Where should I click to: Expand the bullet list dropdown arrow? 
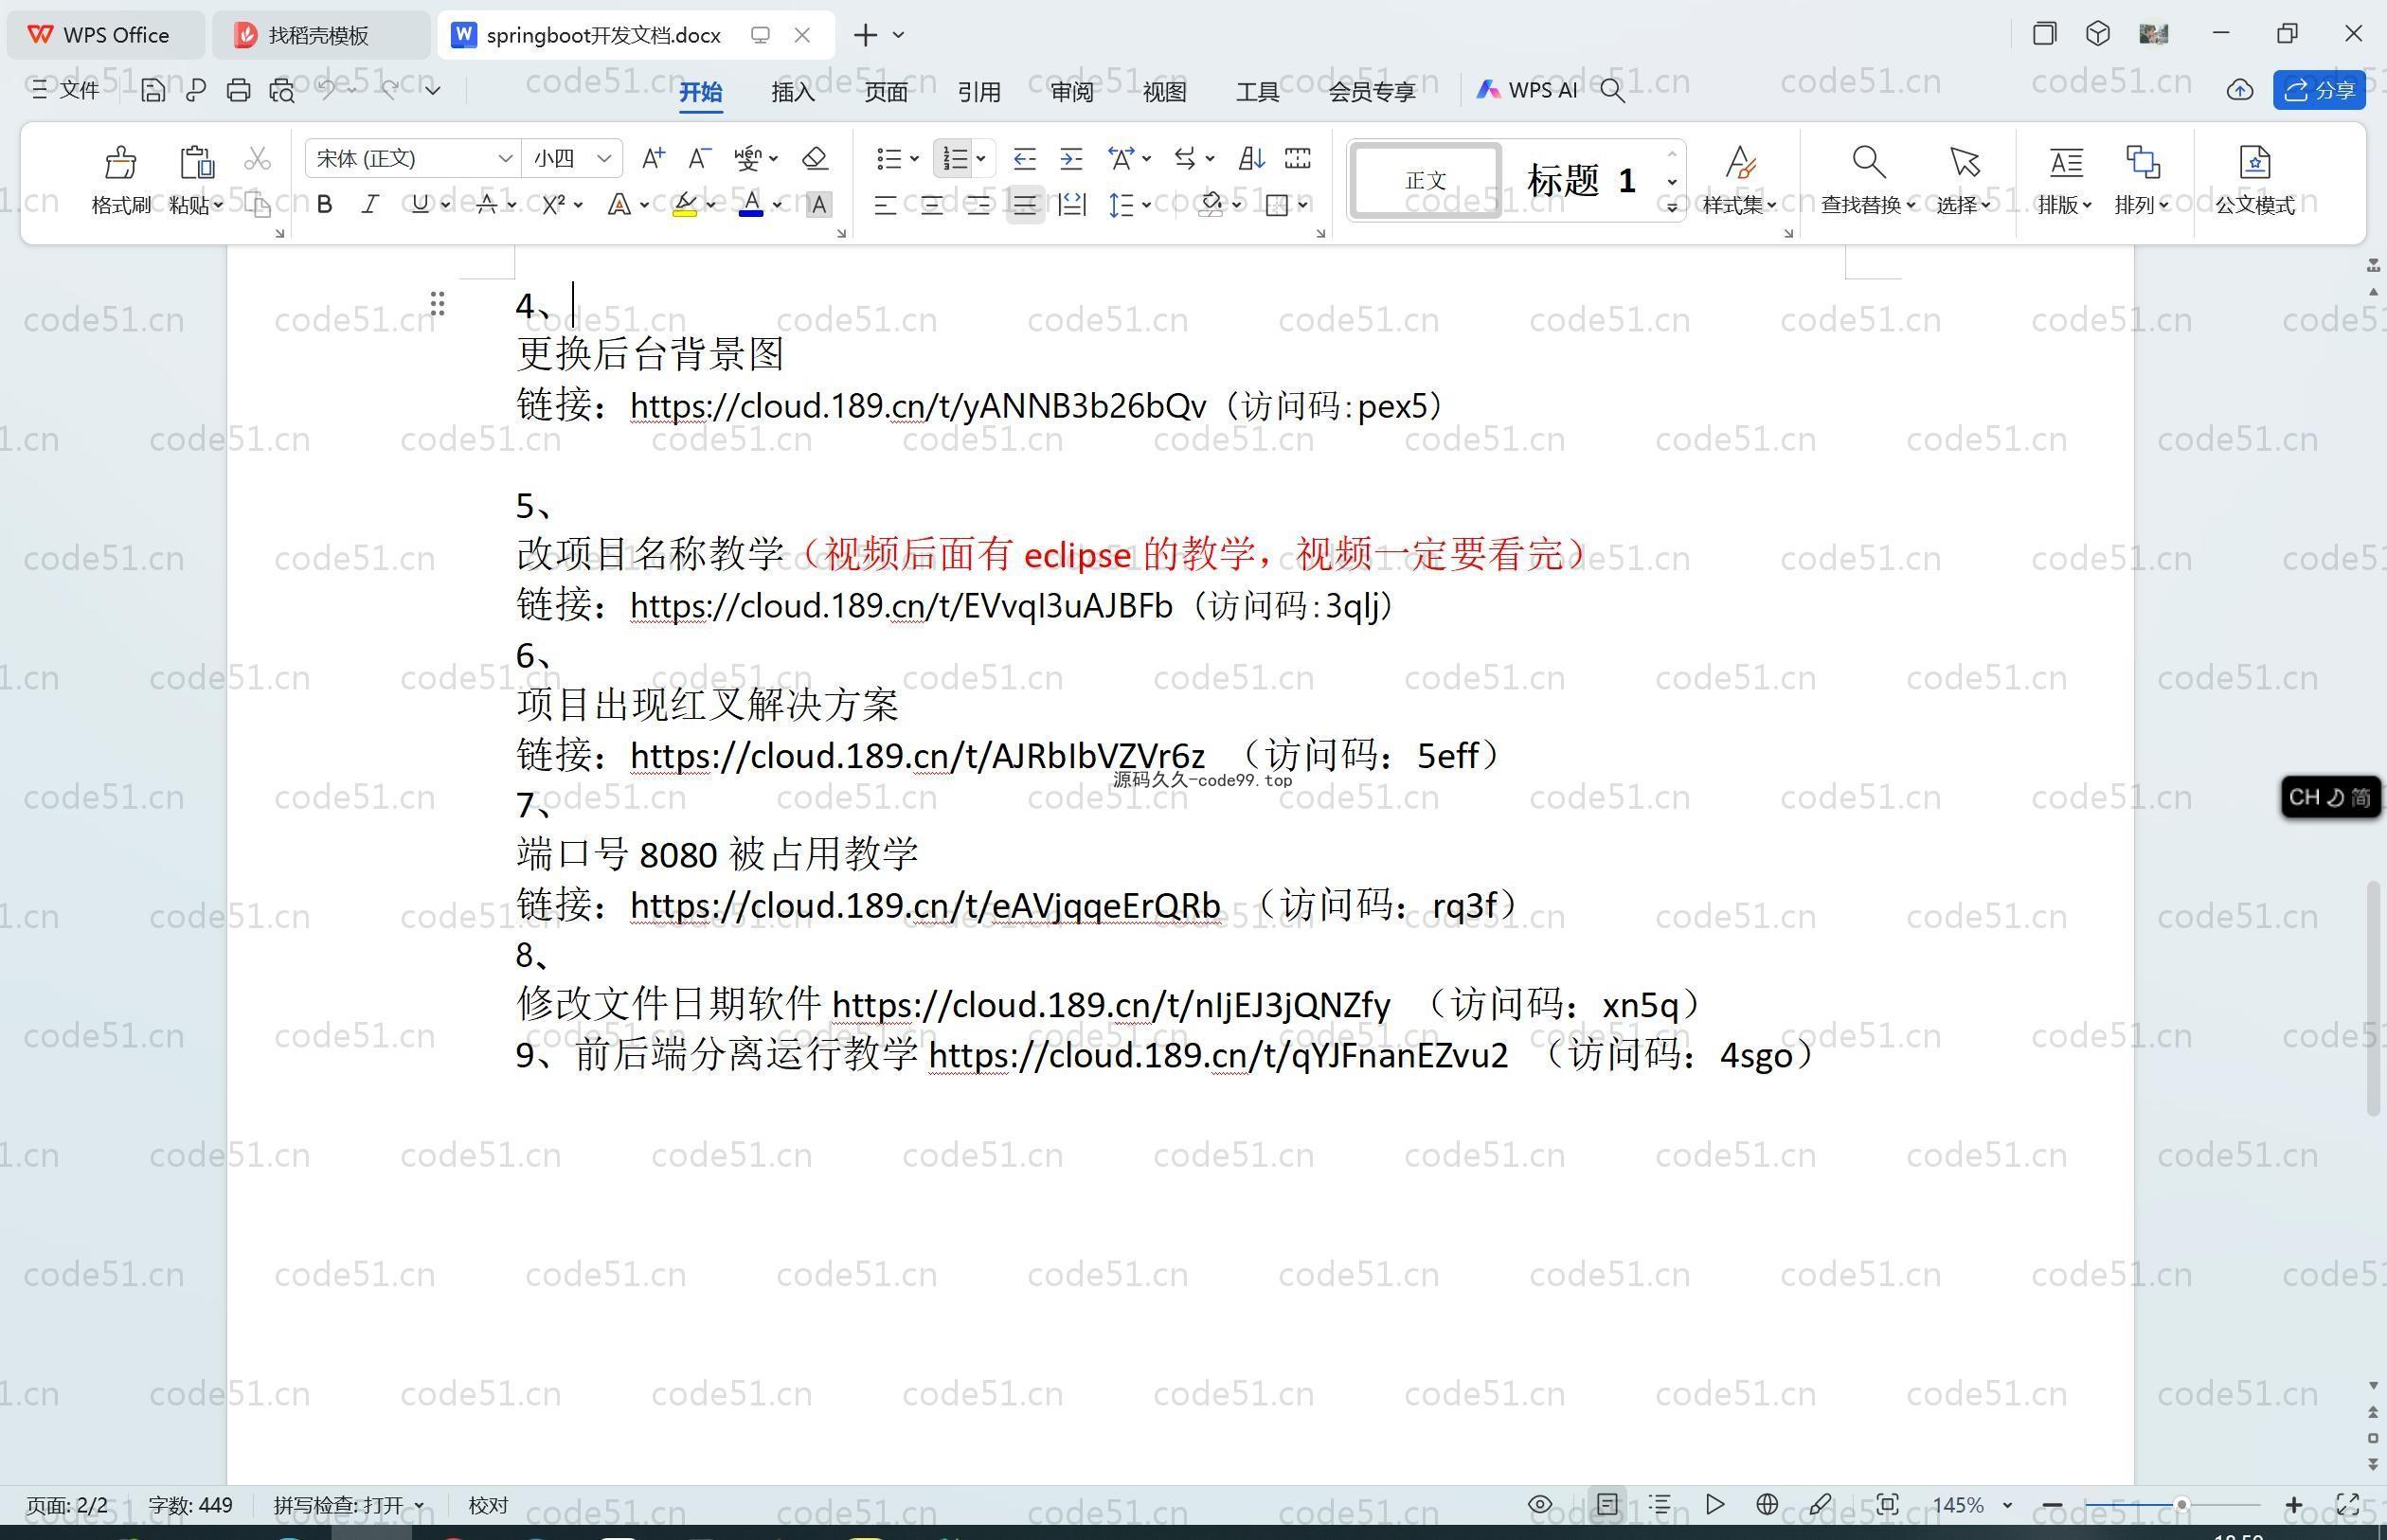coord(914,159)
